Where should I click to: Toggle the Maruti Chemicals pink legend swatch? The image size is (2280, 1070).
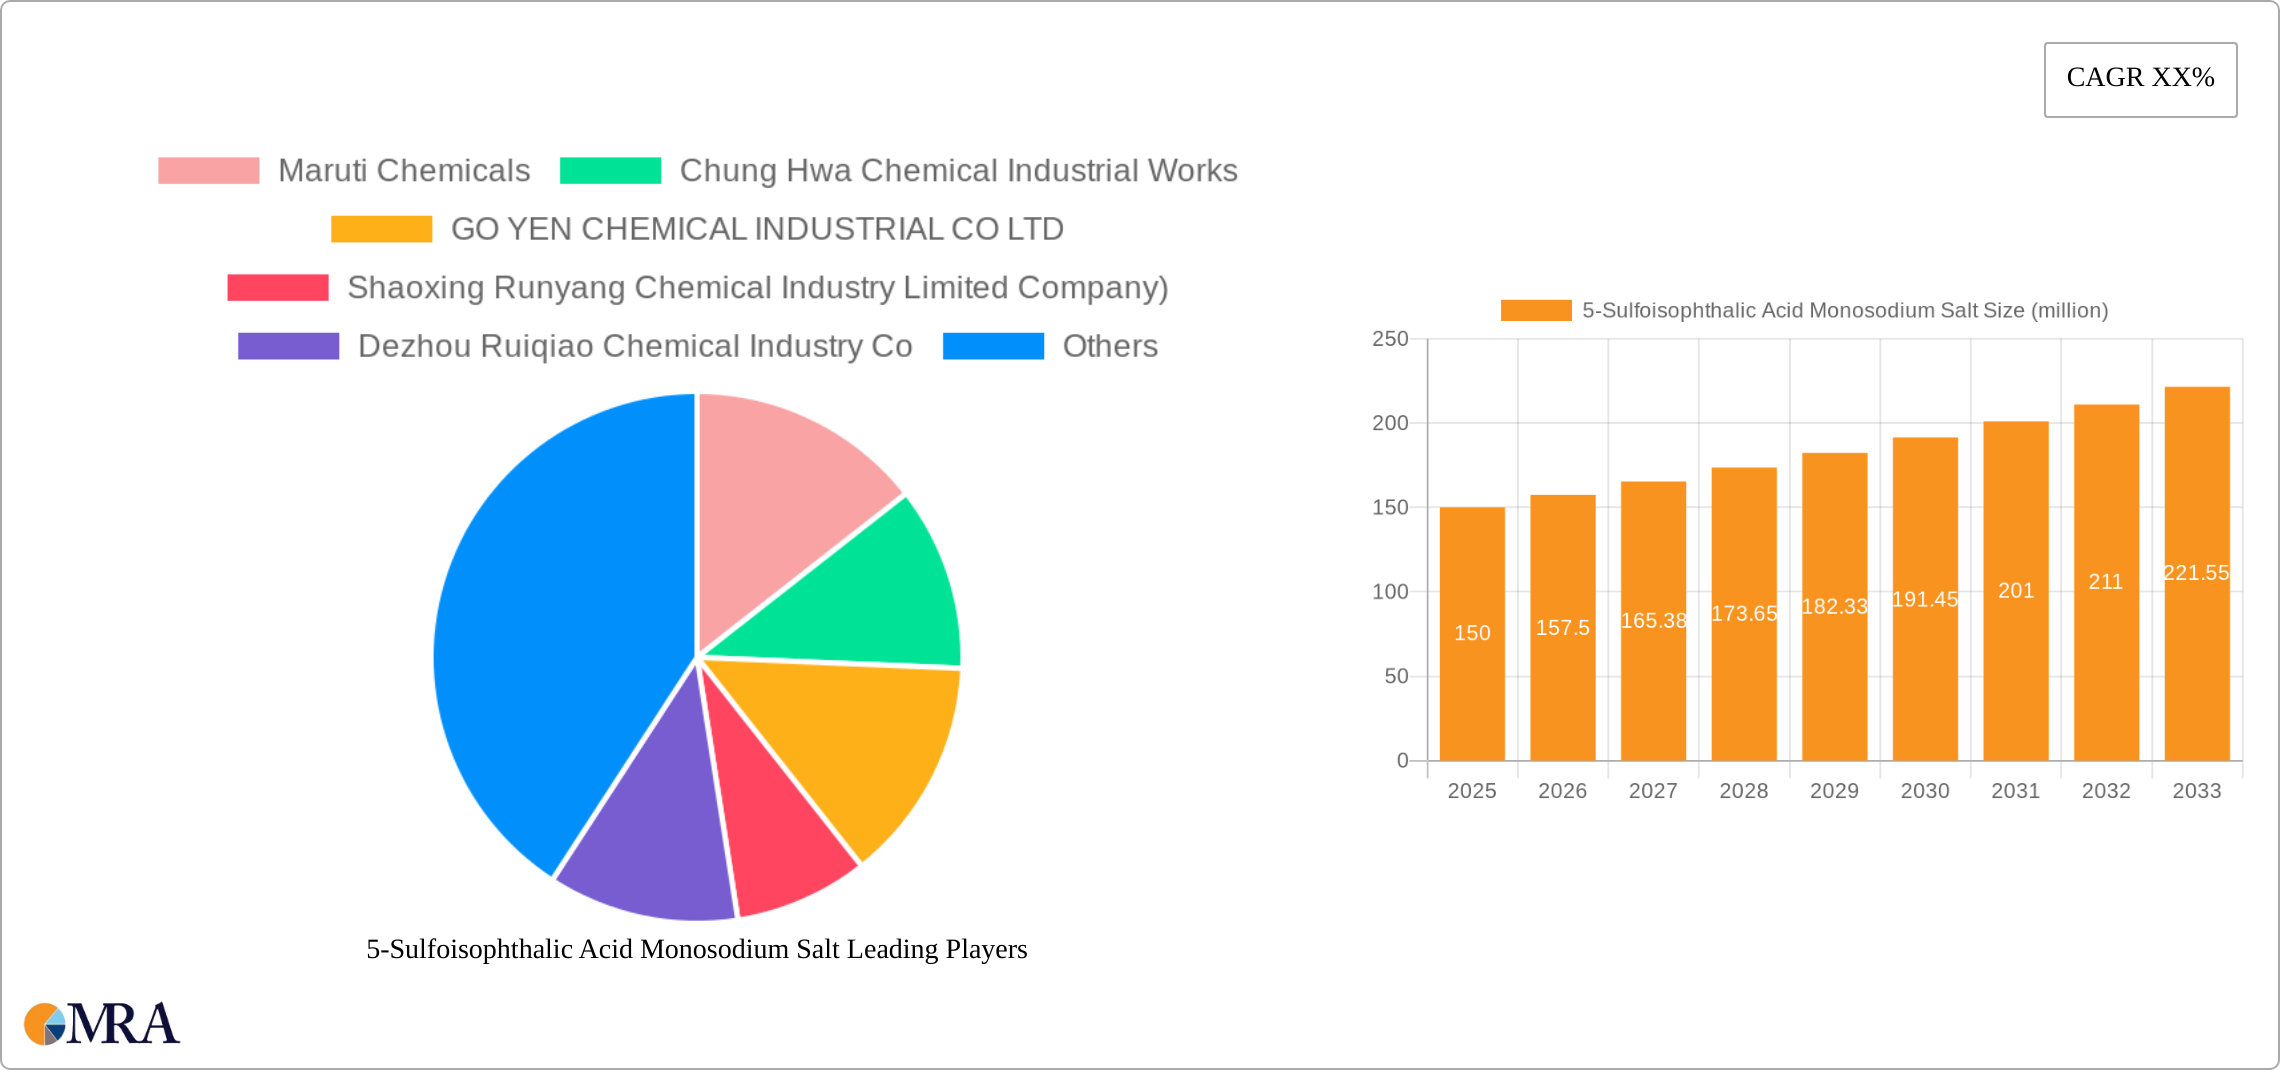[208, 170]
